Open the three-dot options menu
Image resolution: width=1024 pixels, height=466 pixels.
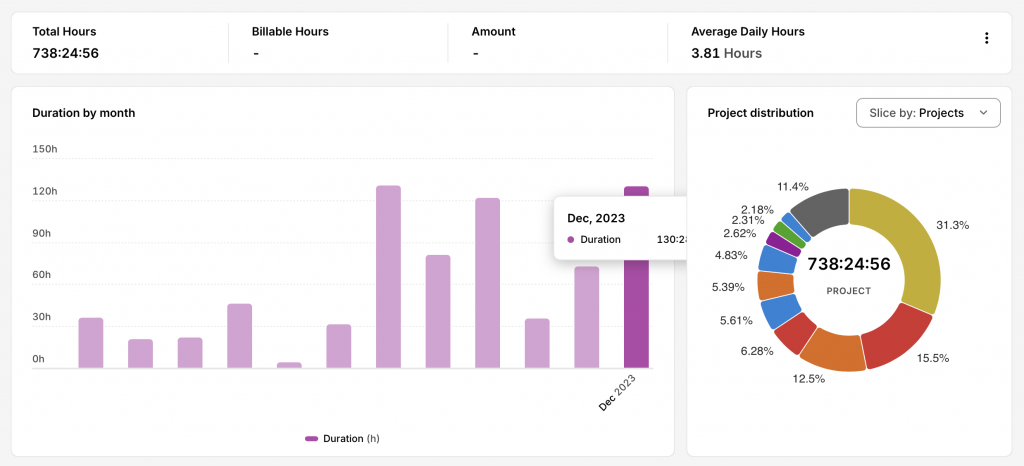[986, 39]
